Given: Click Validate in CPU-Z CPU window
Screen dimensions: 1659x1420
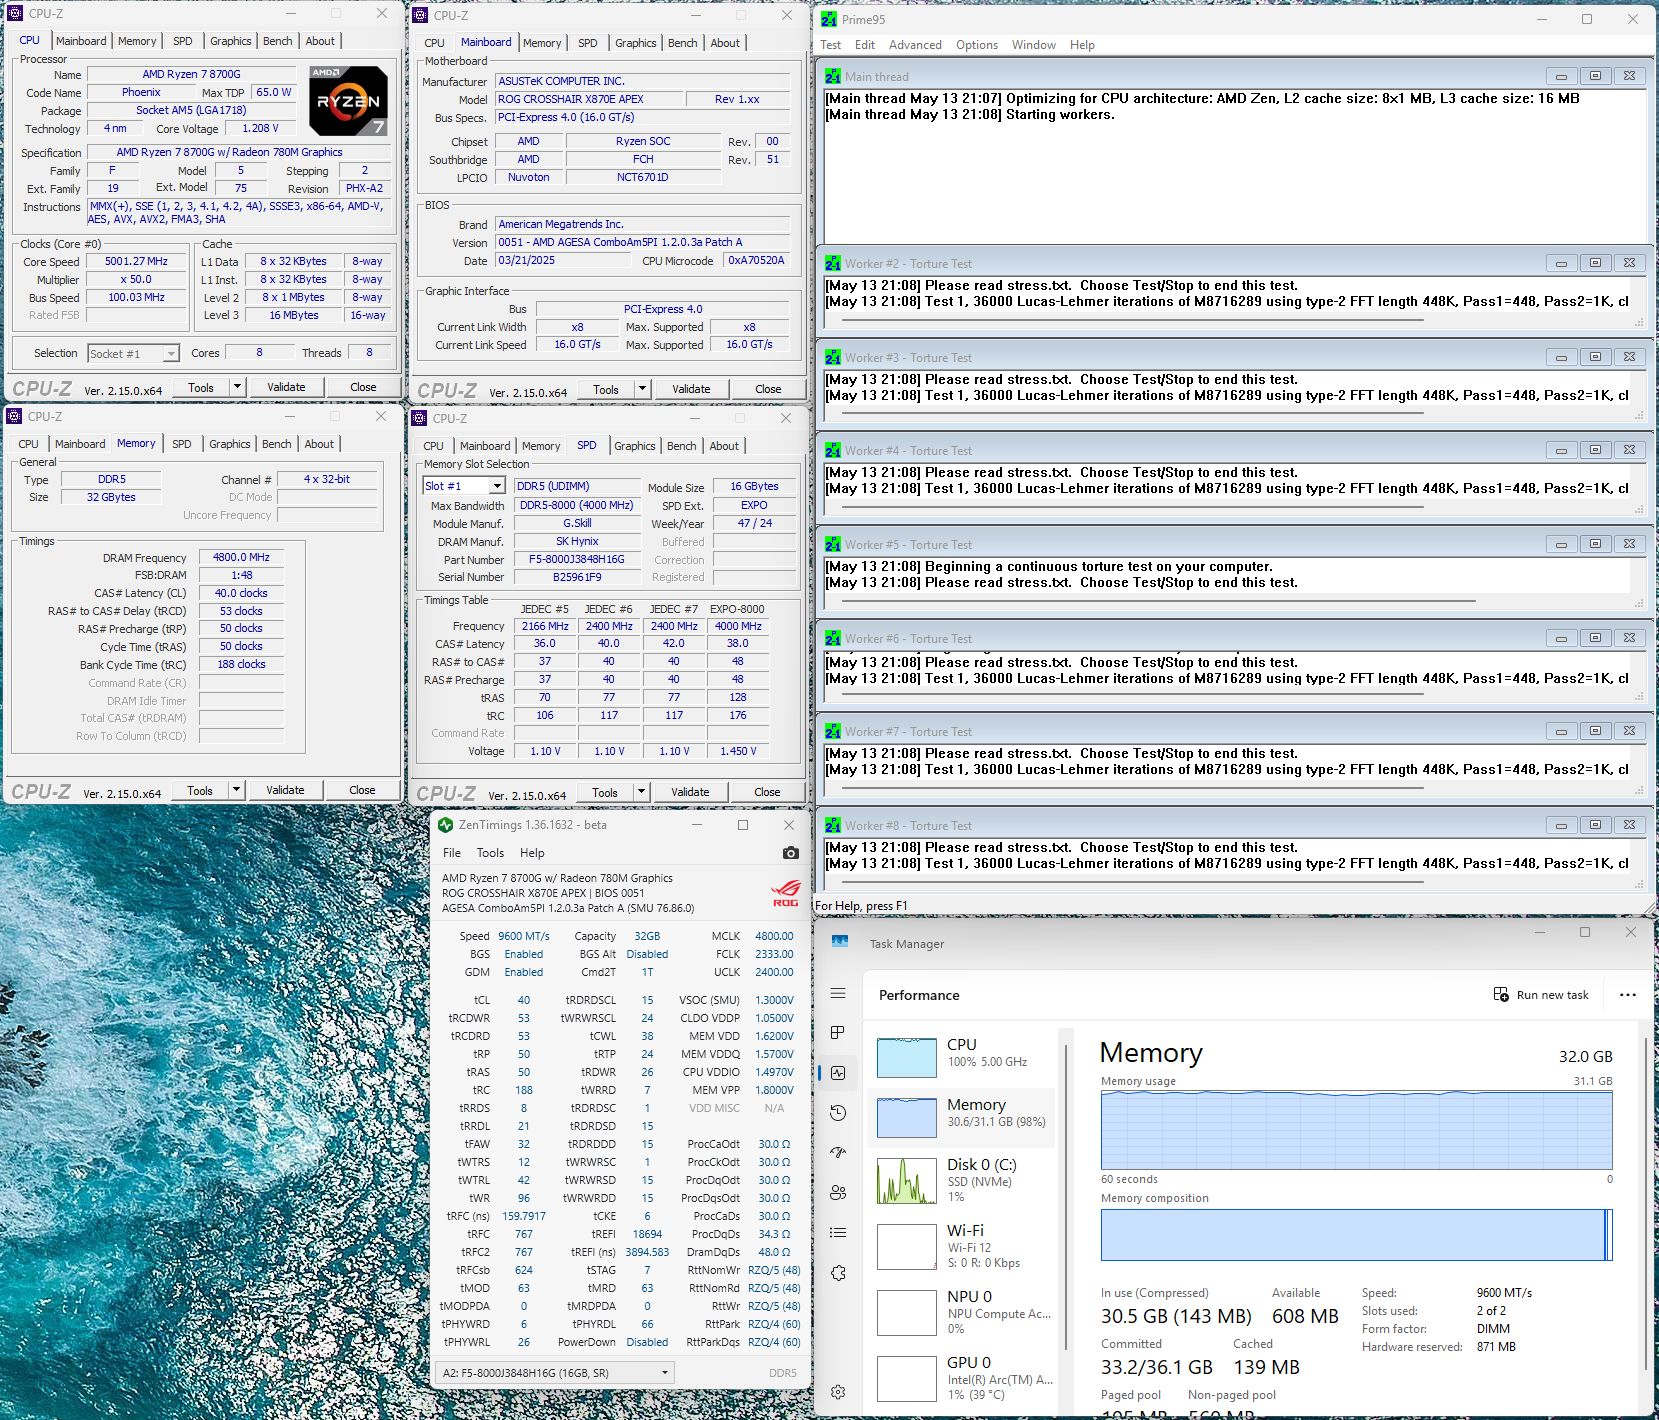Looking at the screenshot, I should (286, 387).
